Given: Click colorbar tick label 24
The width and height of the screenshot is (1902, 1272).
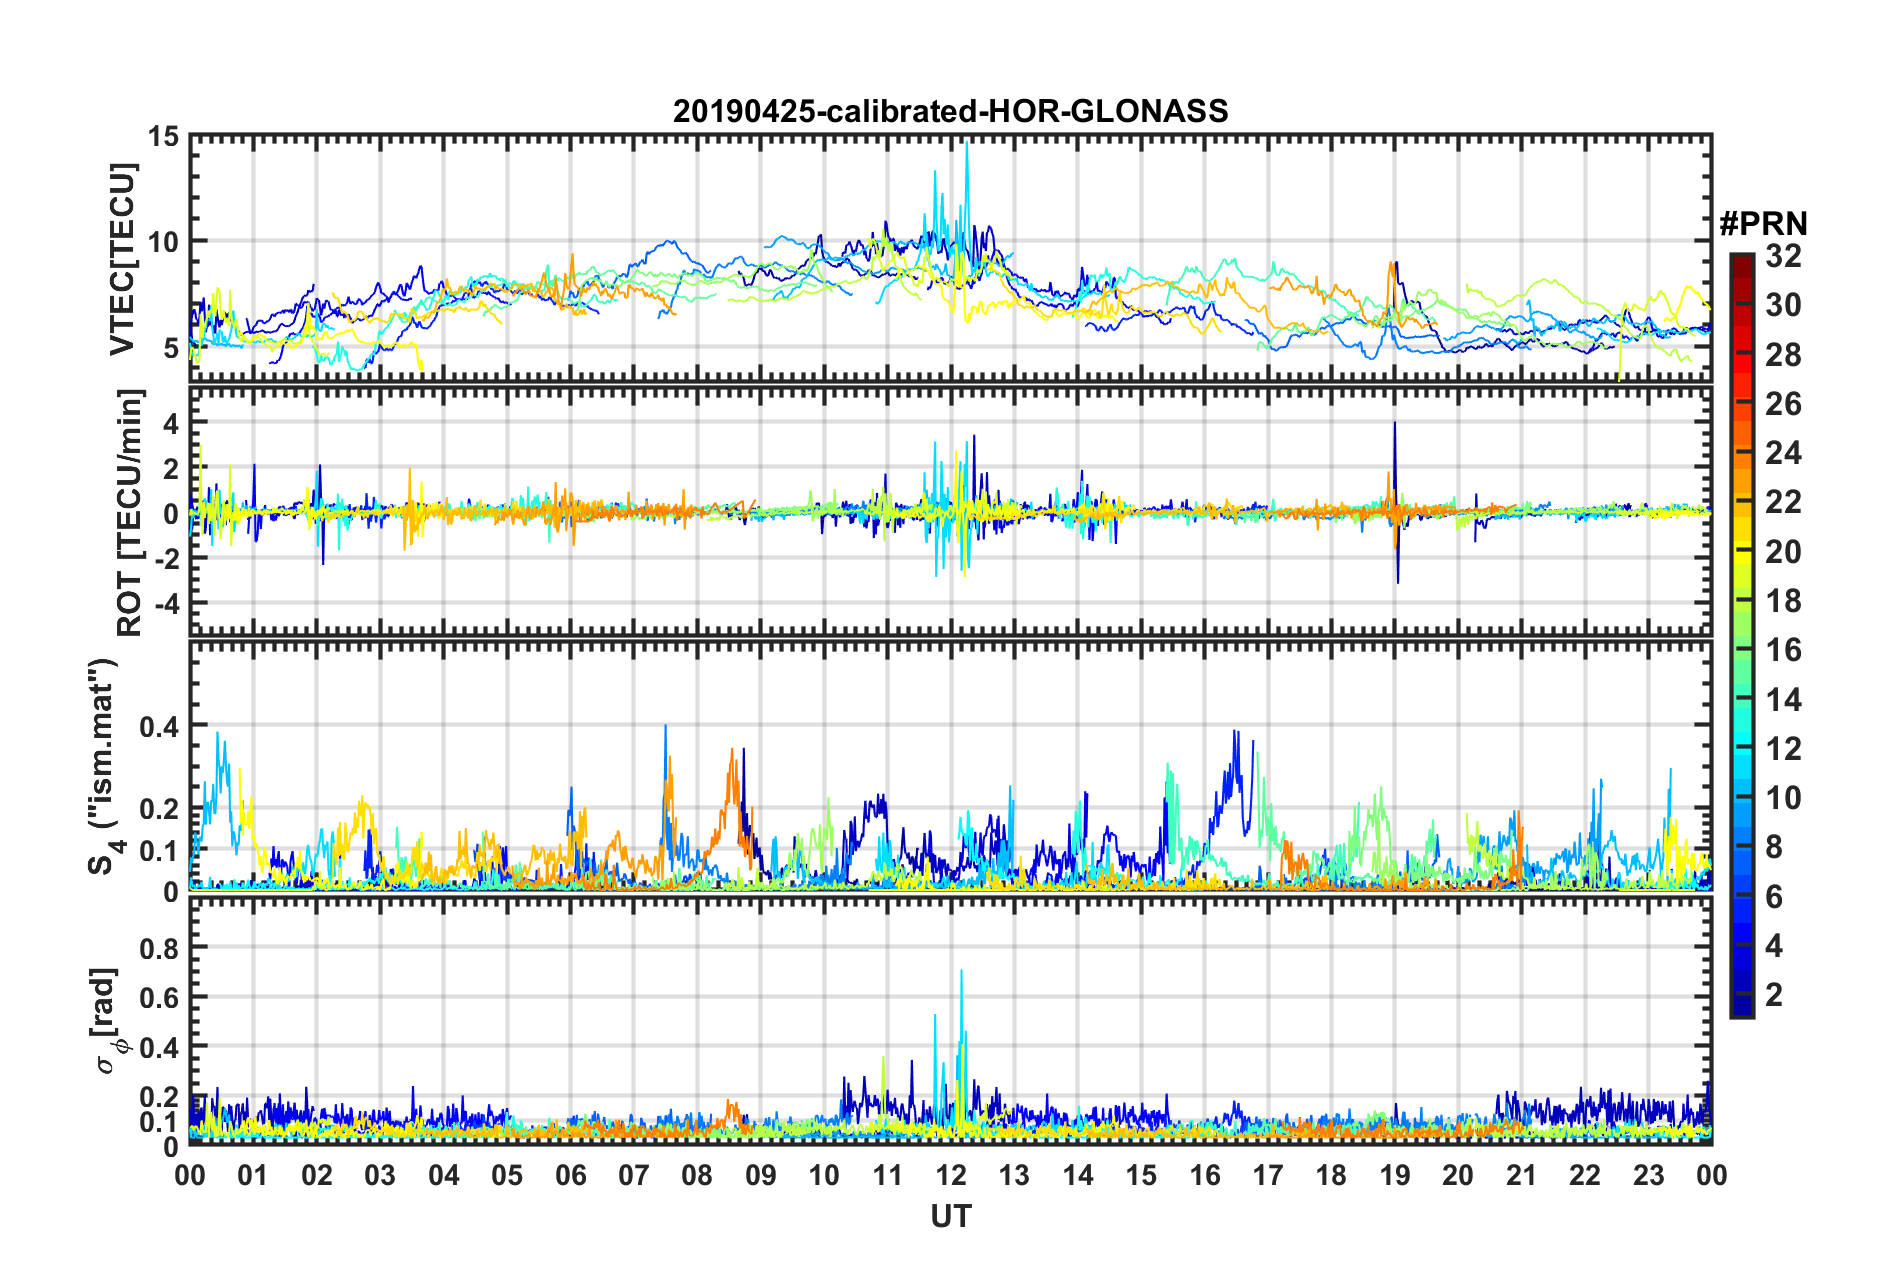Looking at the screenshot, I should click(1783, 453).
